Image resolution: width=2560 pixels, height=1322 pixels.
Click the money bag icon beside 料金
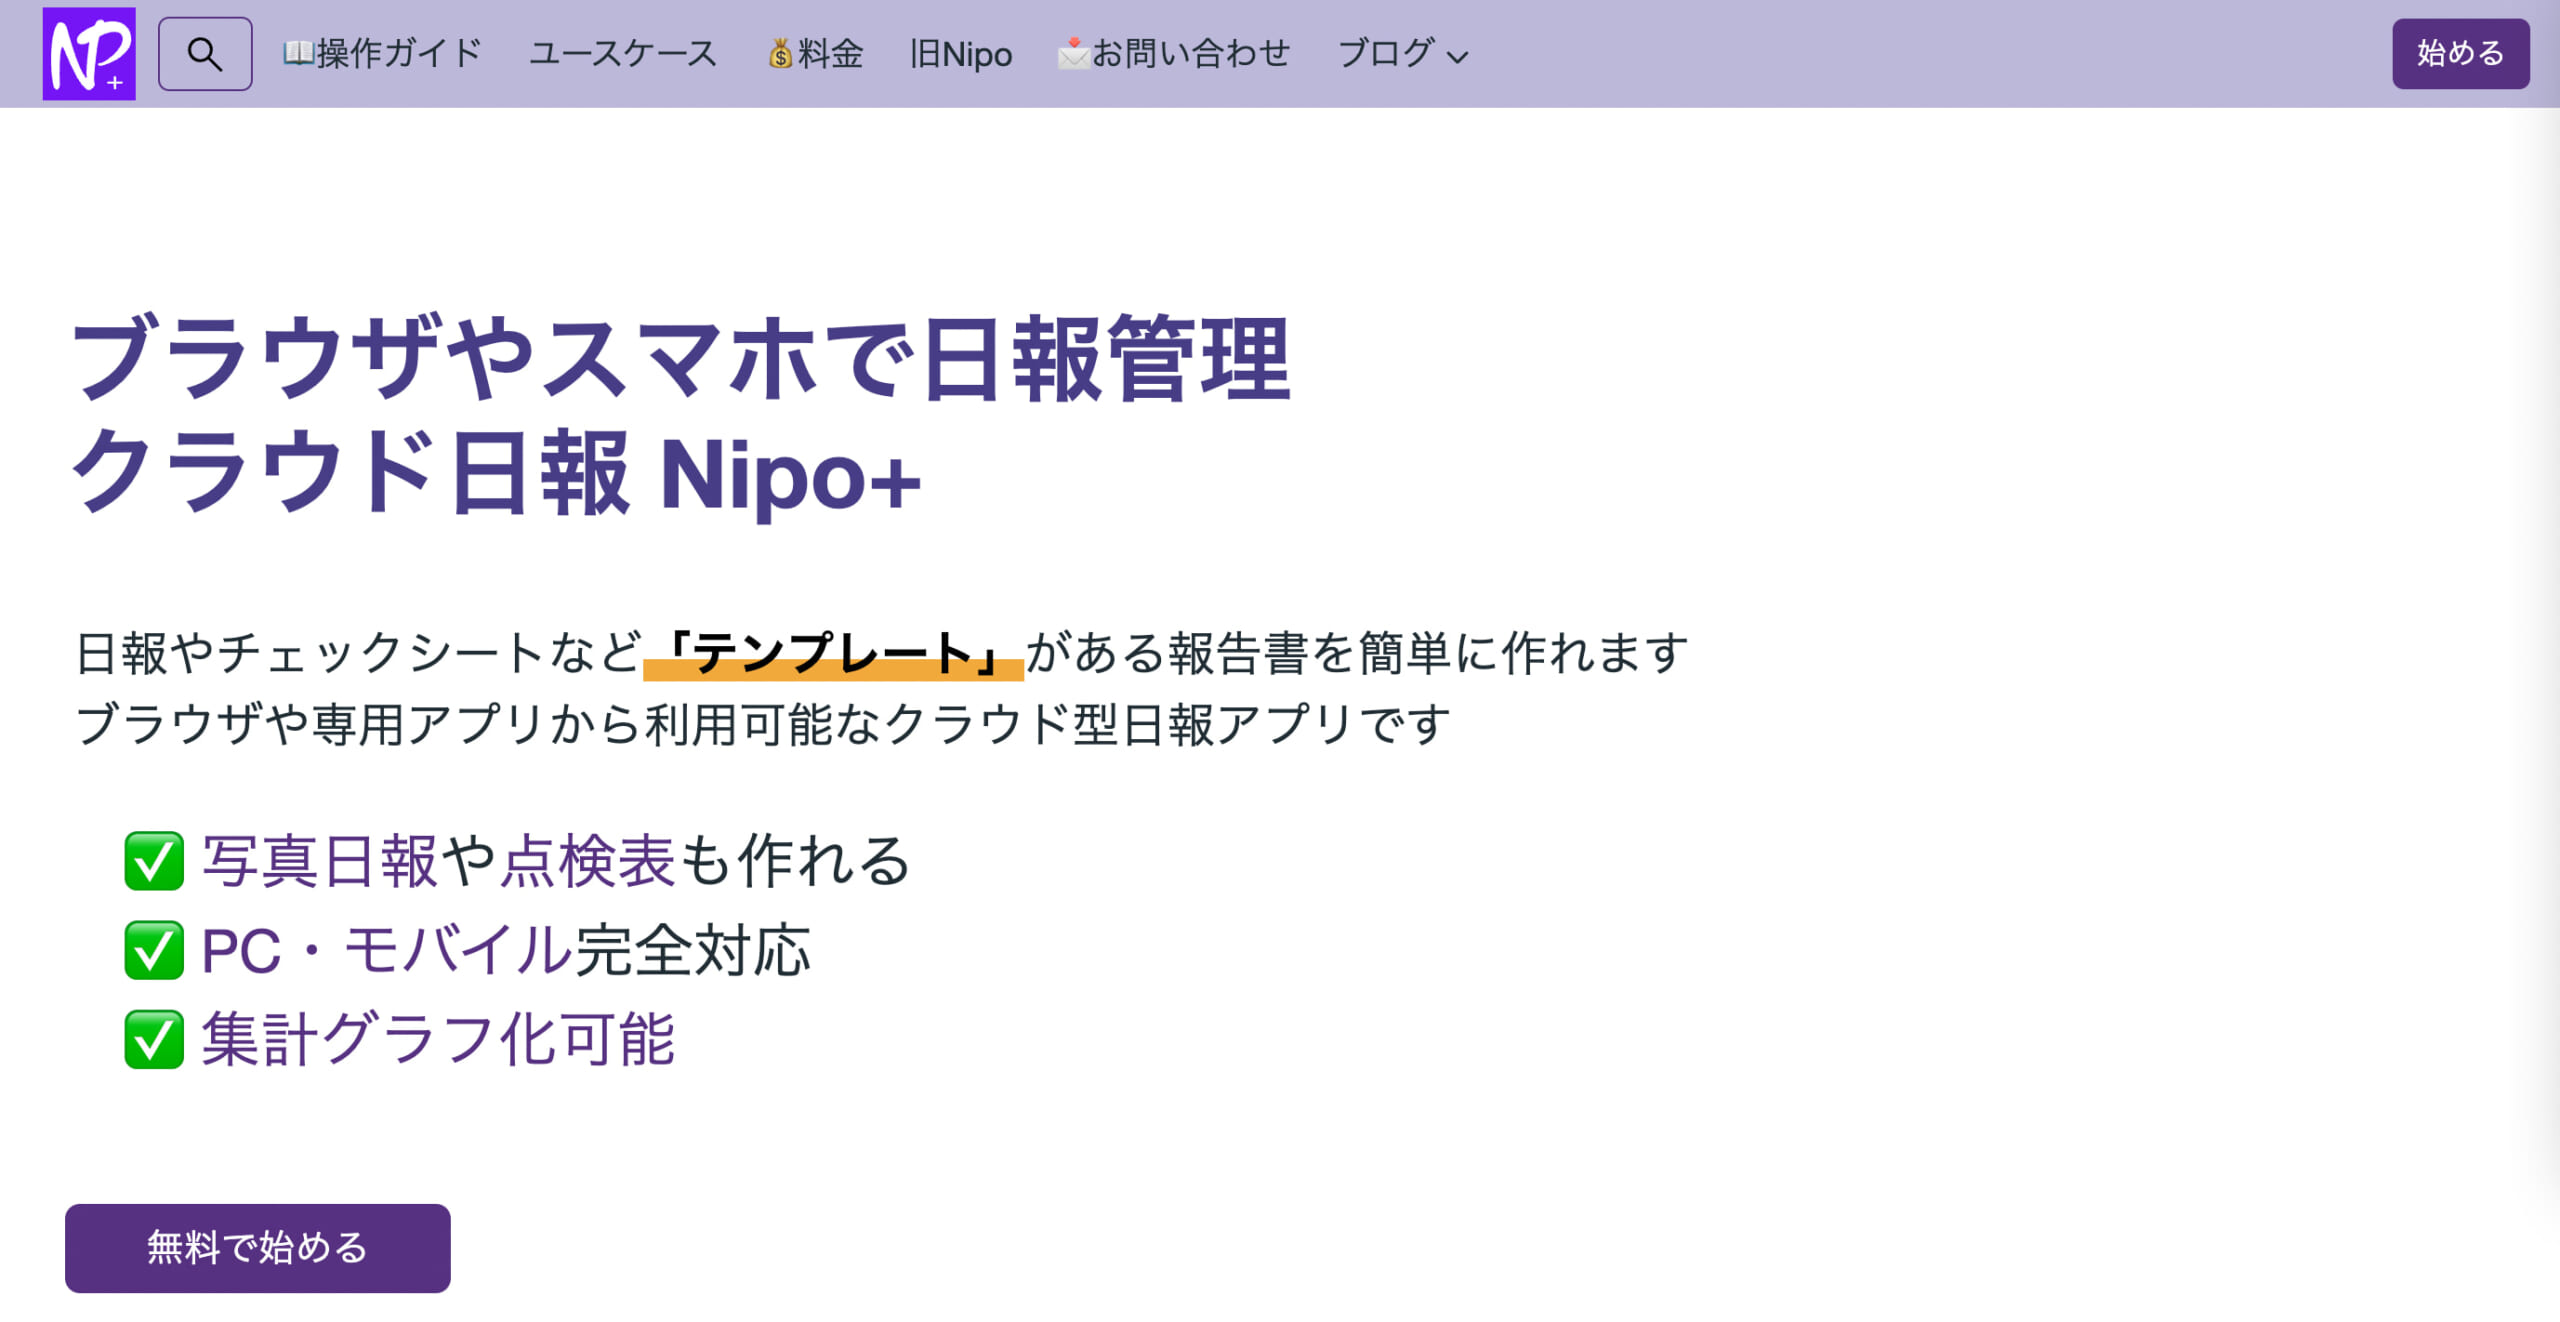(x=781, y=53)
